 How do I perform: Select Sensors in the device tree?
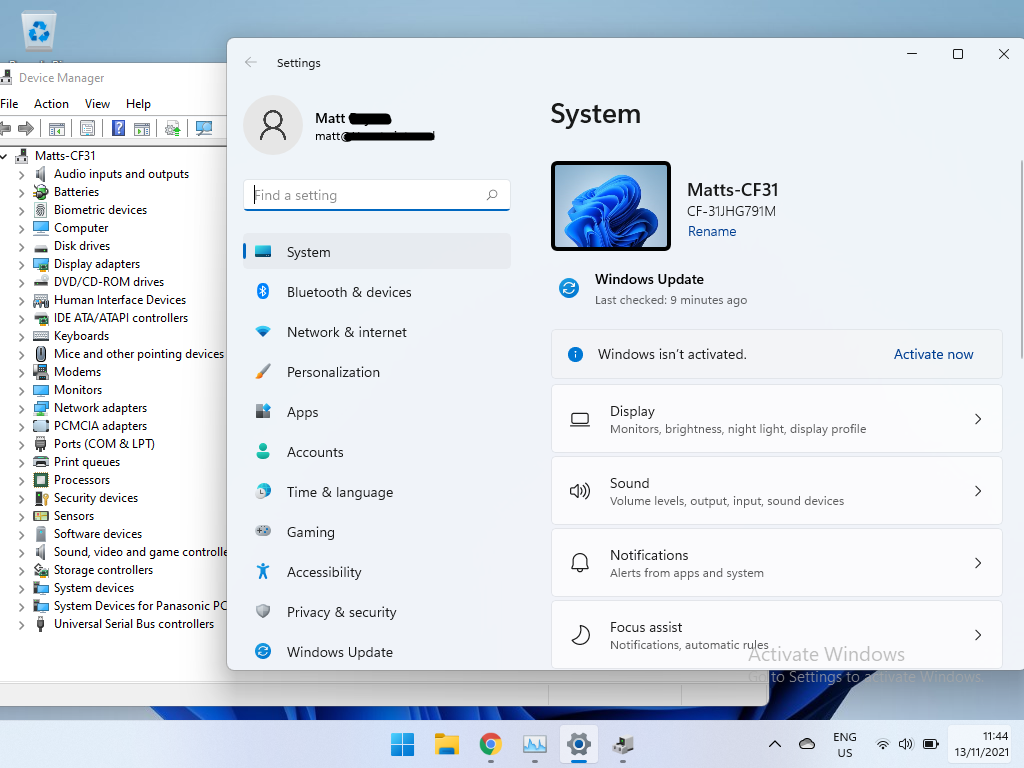click(x=74, y=516)
